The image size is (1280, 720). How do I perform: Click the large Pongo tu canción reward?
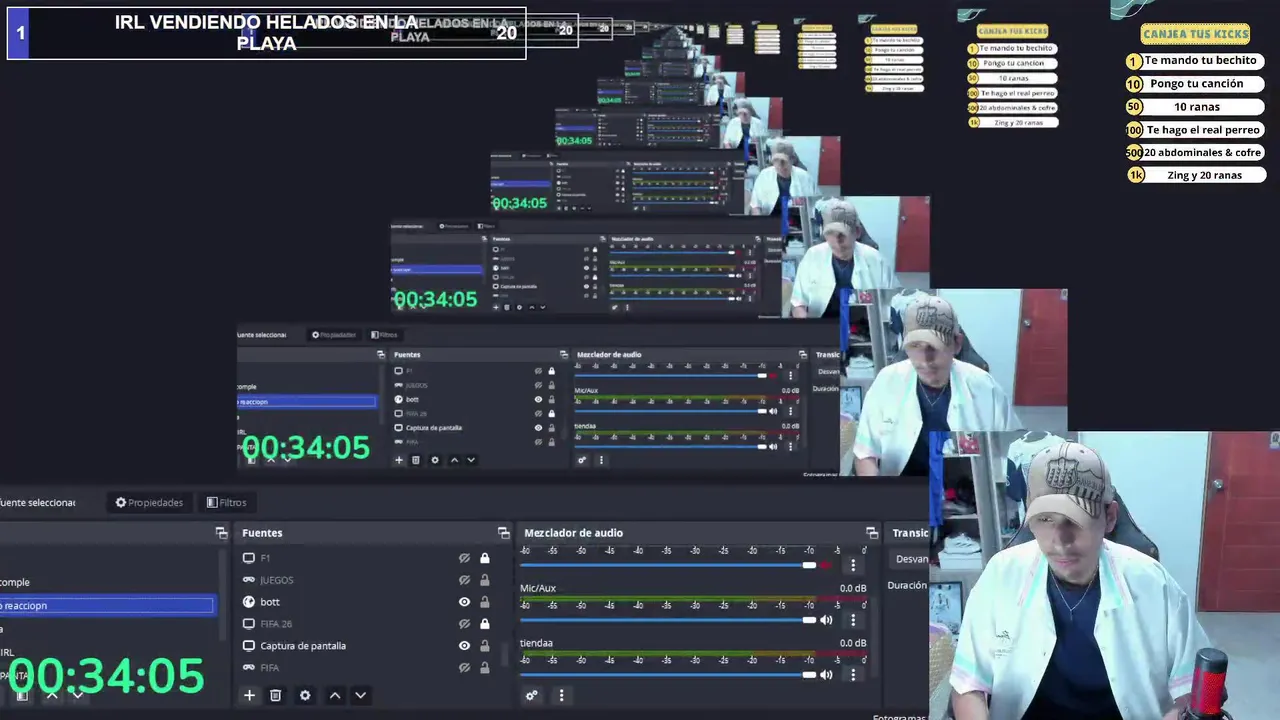(1196, 84)
